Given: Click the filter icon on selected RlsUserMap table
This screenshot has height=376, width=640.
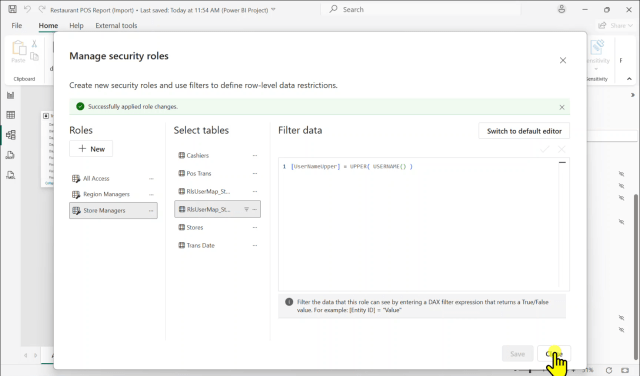Looking at the screenshot, I should (x=246, y=209).
